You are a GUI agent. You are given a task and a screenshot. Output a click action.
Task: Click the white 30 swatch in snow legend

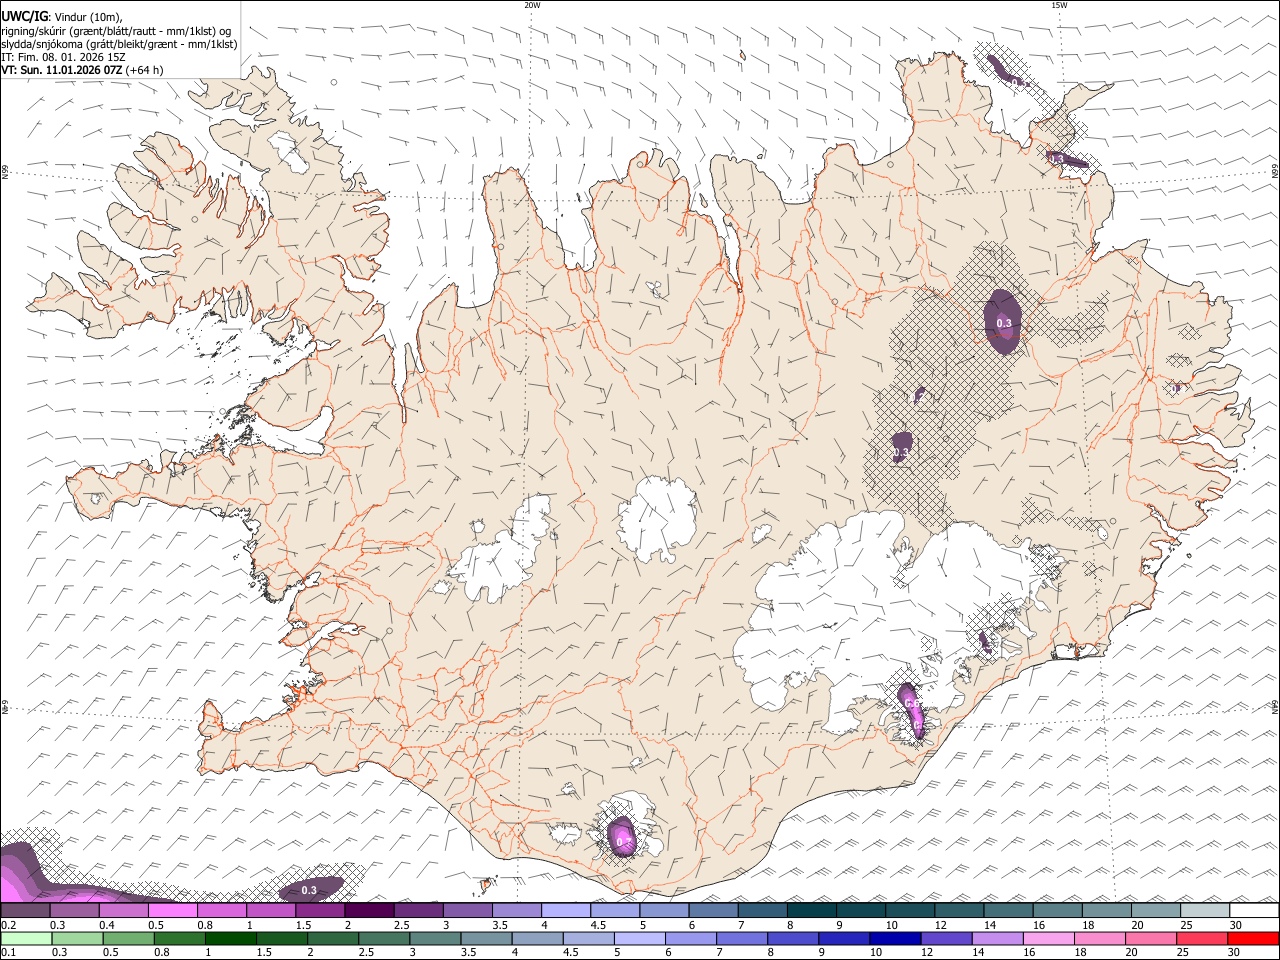coord(1254,911)
